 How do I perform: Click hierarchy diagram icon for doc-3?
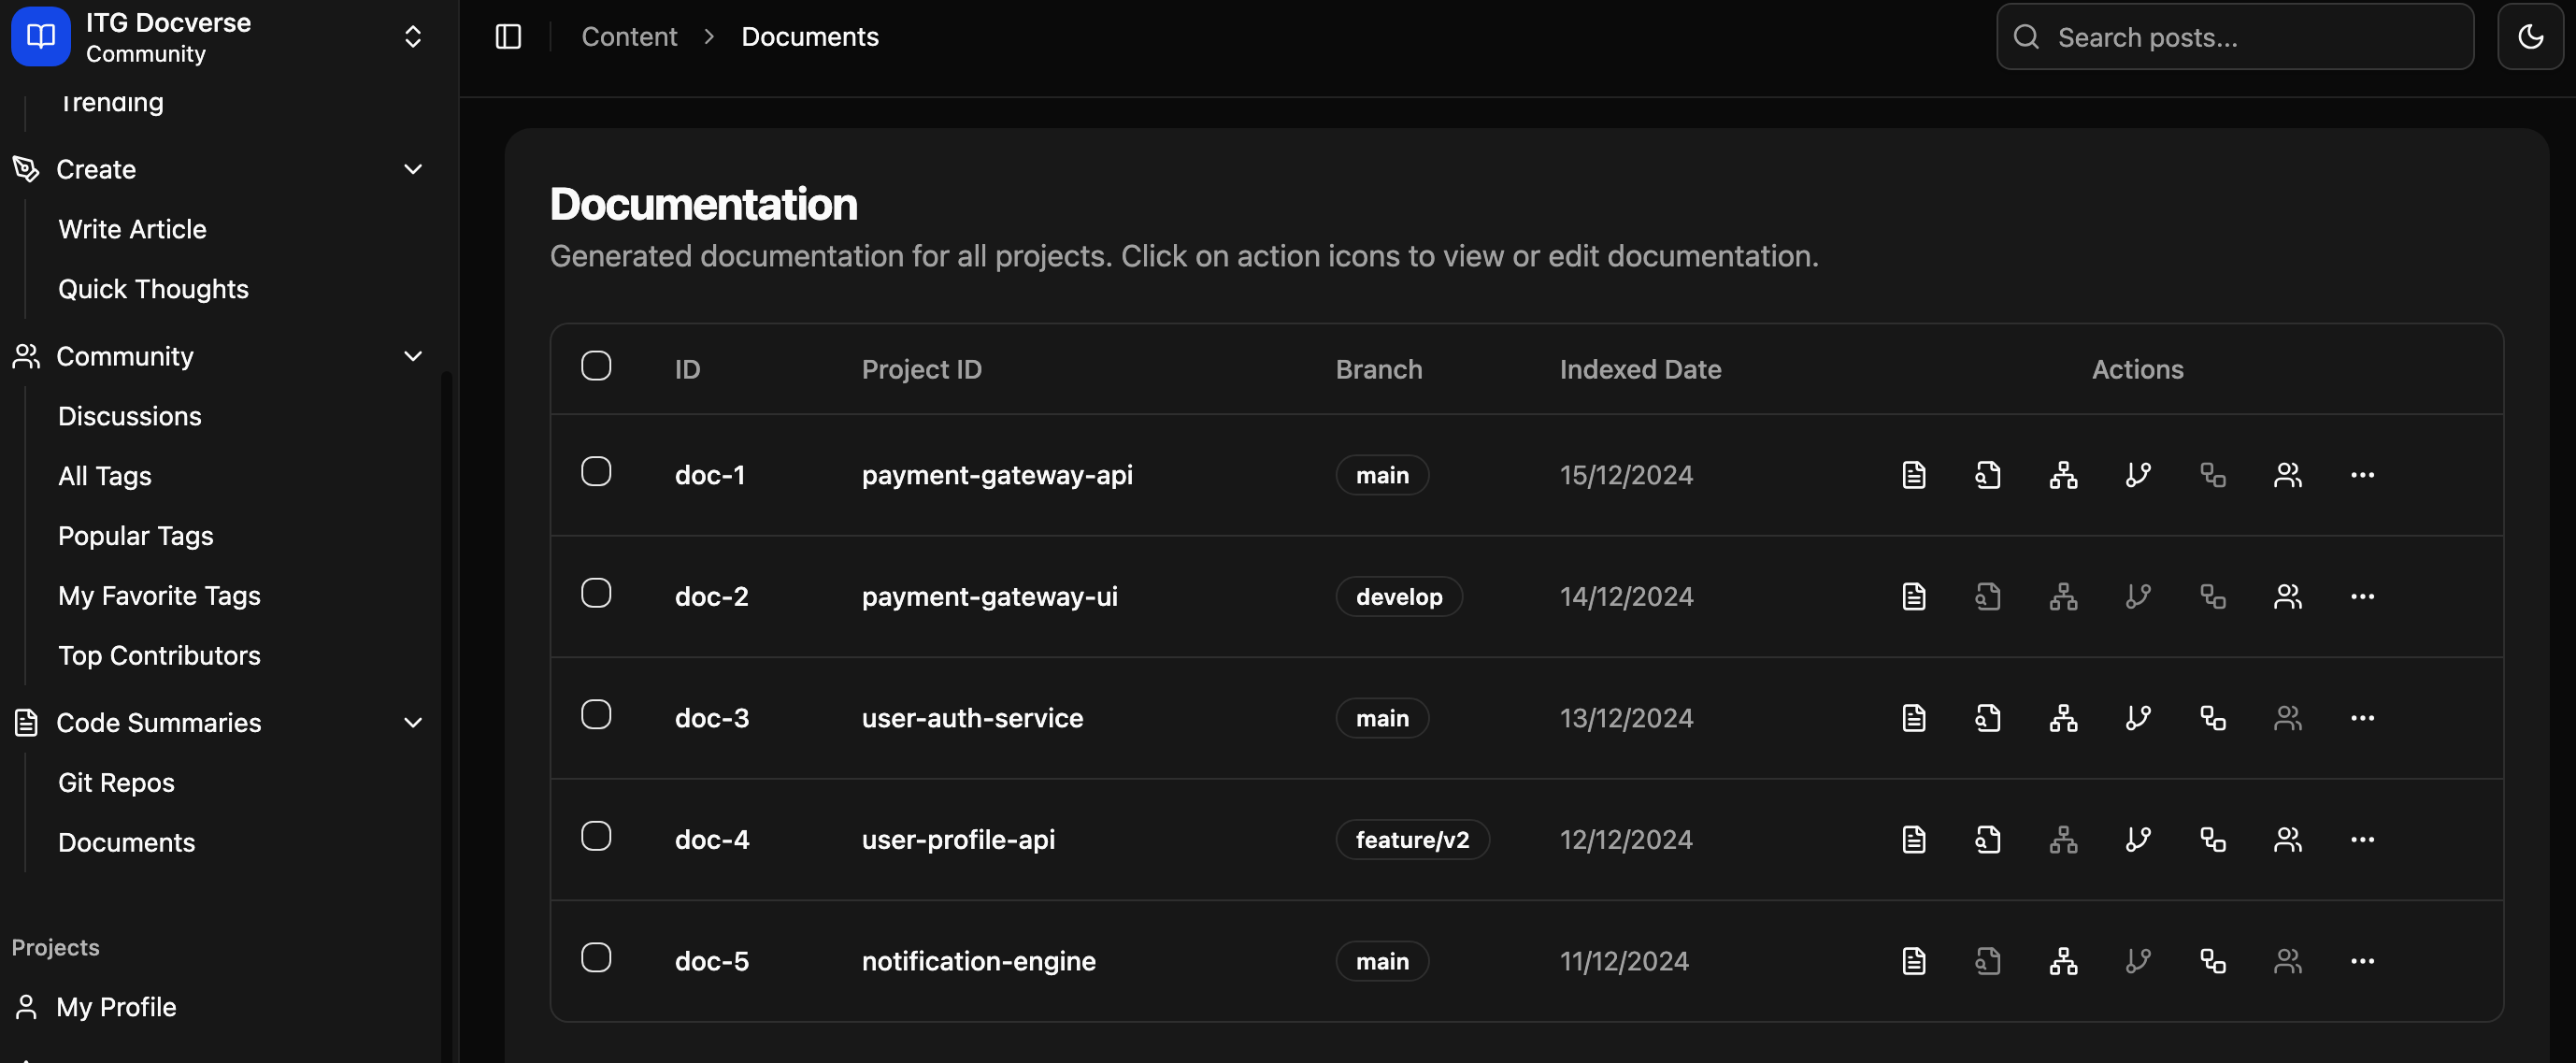click(x=2063, y=718)
